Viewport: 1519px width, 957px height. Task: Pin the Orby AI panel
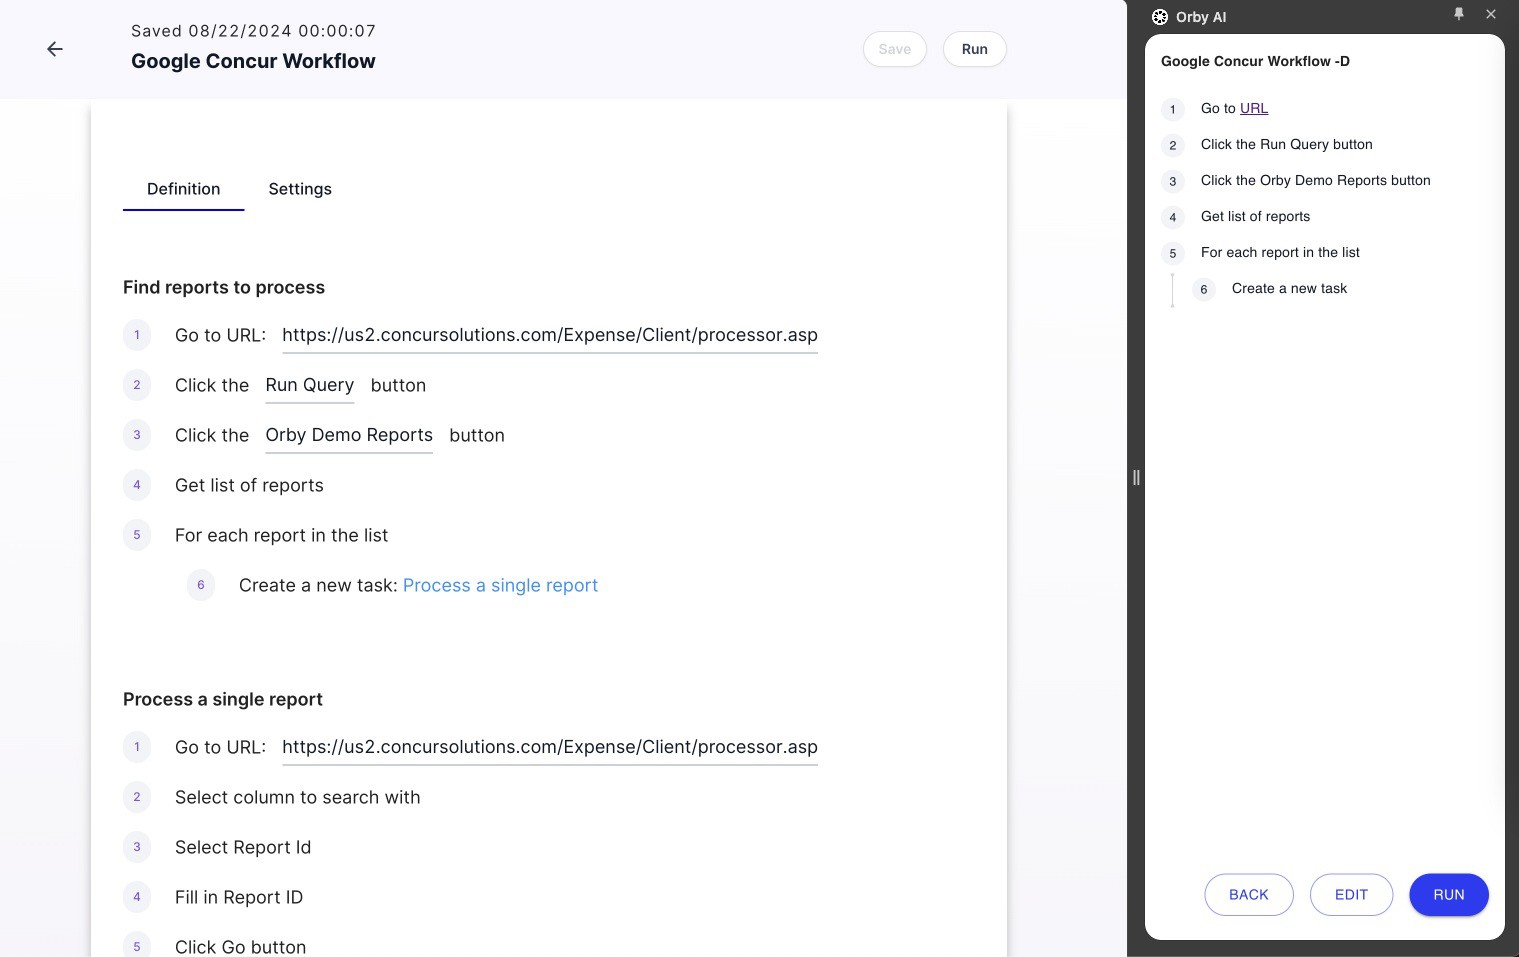point(1459,14)
